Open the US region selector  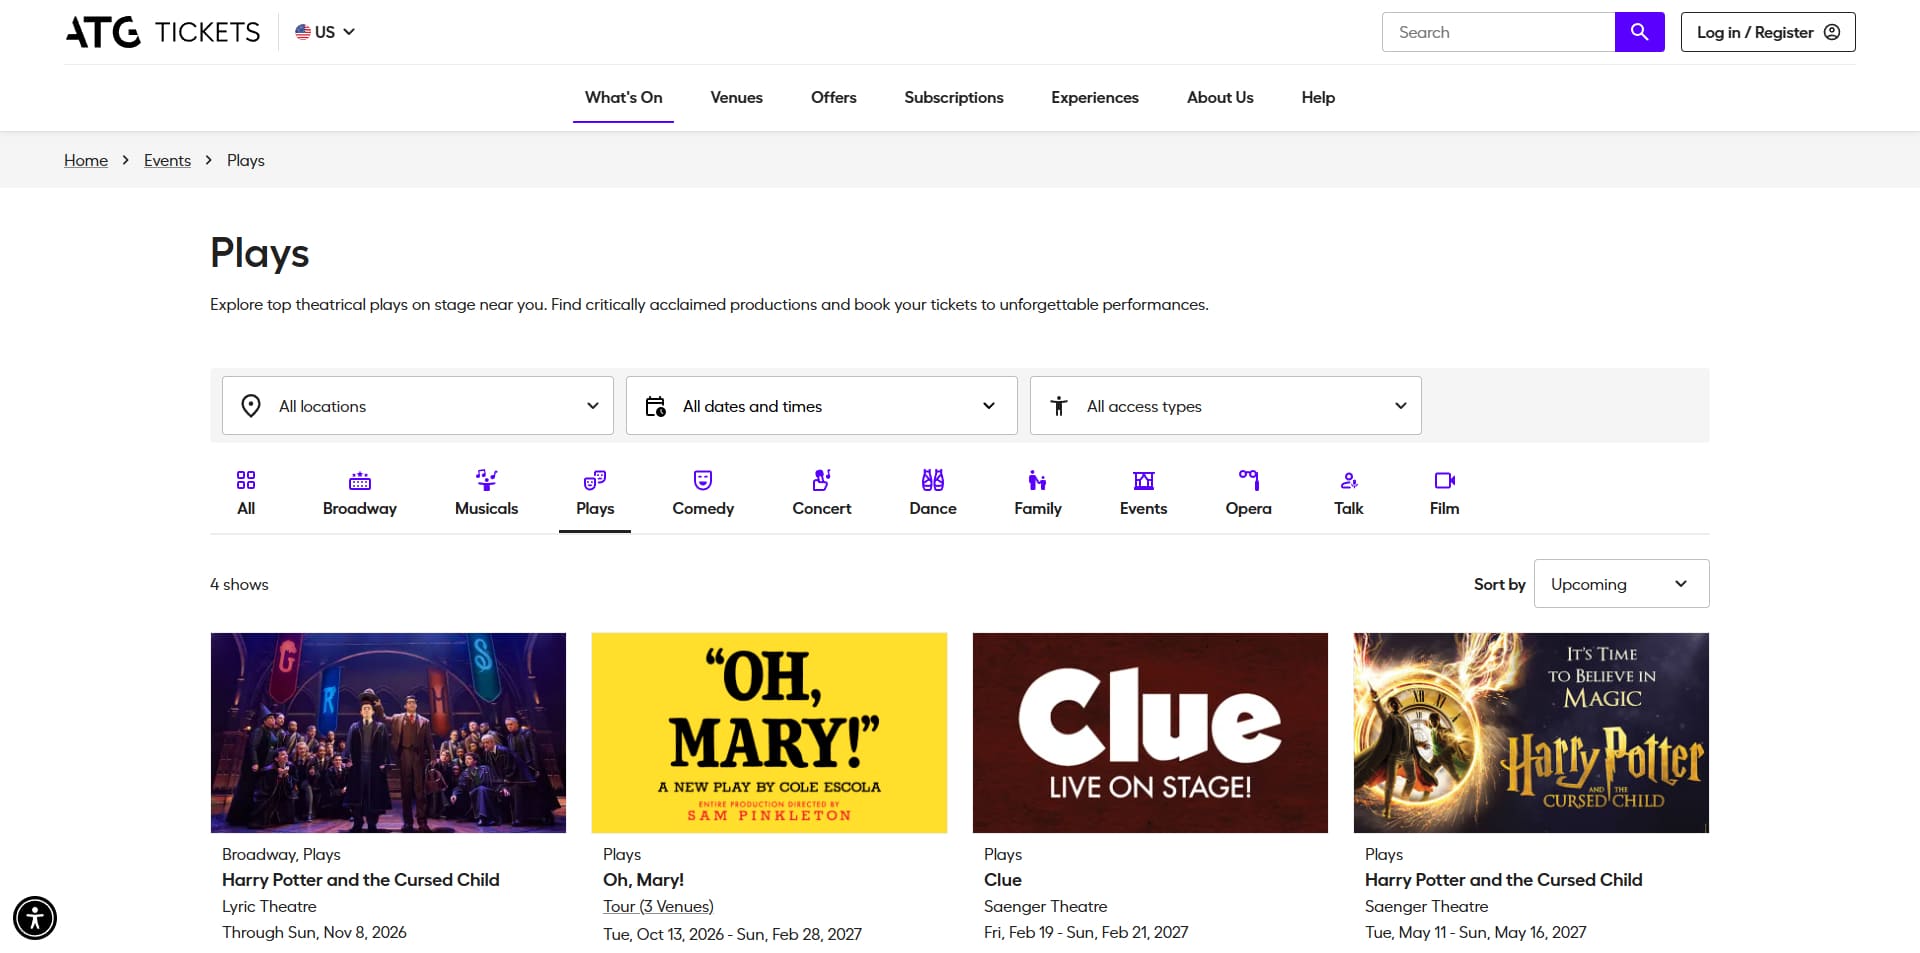[325, 32]
